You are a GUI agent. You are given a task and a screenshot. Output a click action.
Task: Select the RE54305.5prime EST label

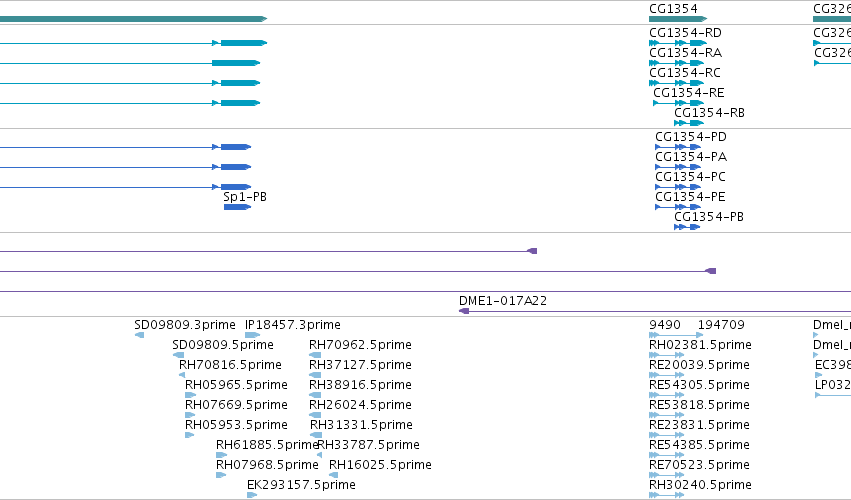coord(700,385)
